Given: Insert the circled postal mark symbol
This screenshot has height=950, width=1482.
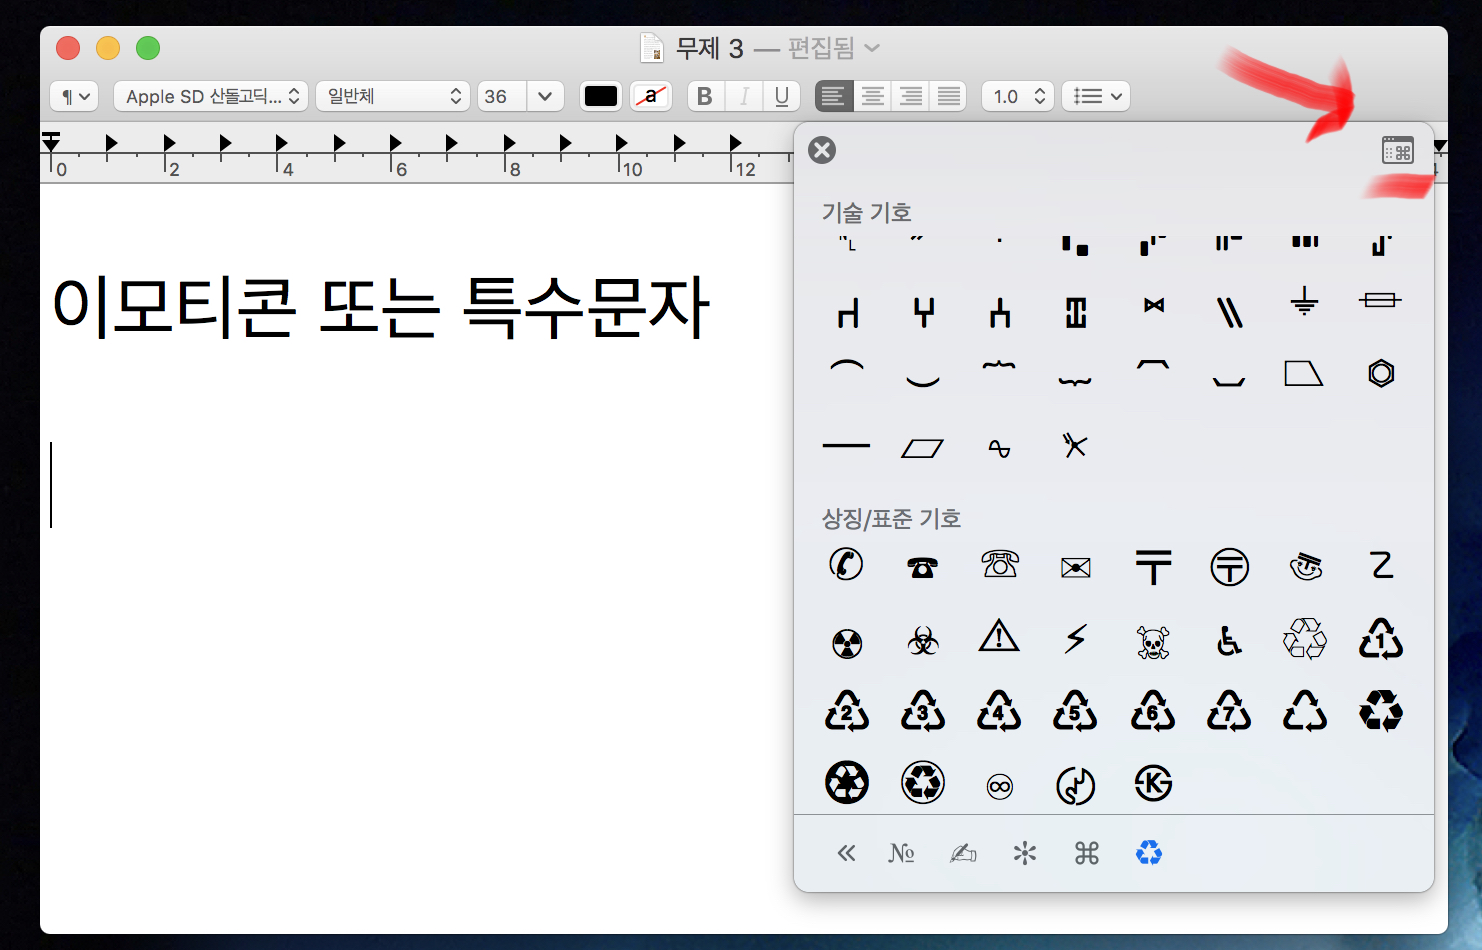Looking at the screenshot, I should pos(1229,567).
